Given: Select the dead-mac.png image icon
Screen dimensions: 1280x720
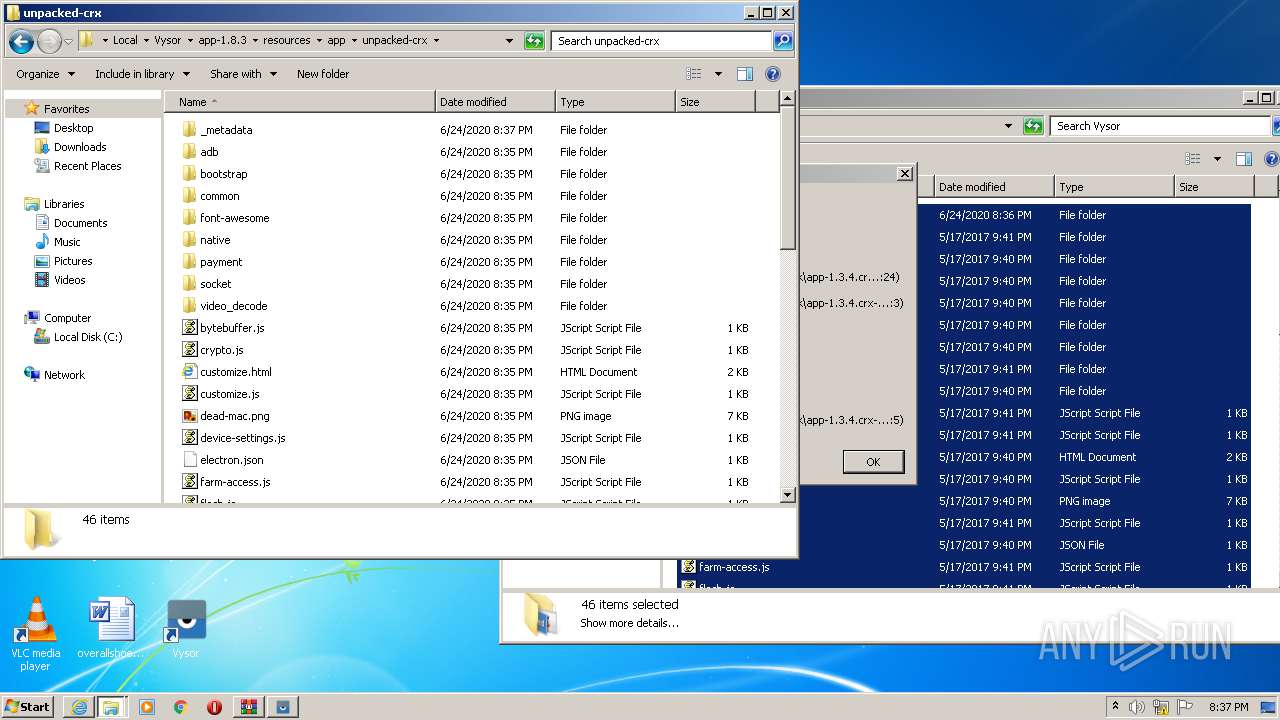Looking at the screenshot, I should 190,416.
